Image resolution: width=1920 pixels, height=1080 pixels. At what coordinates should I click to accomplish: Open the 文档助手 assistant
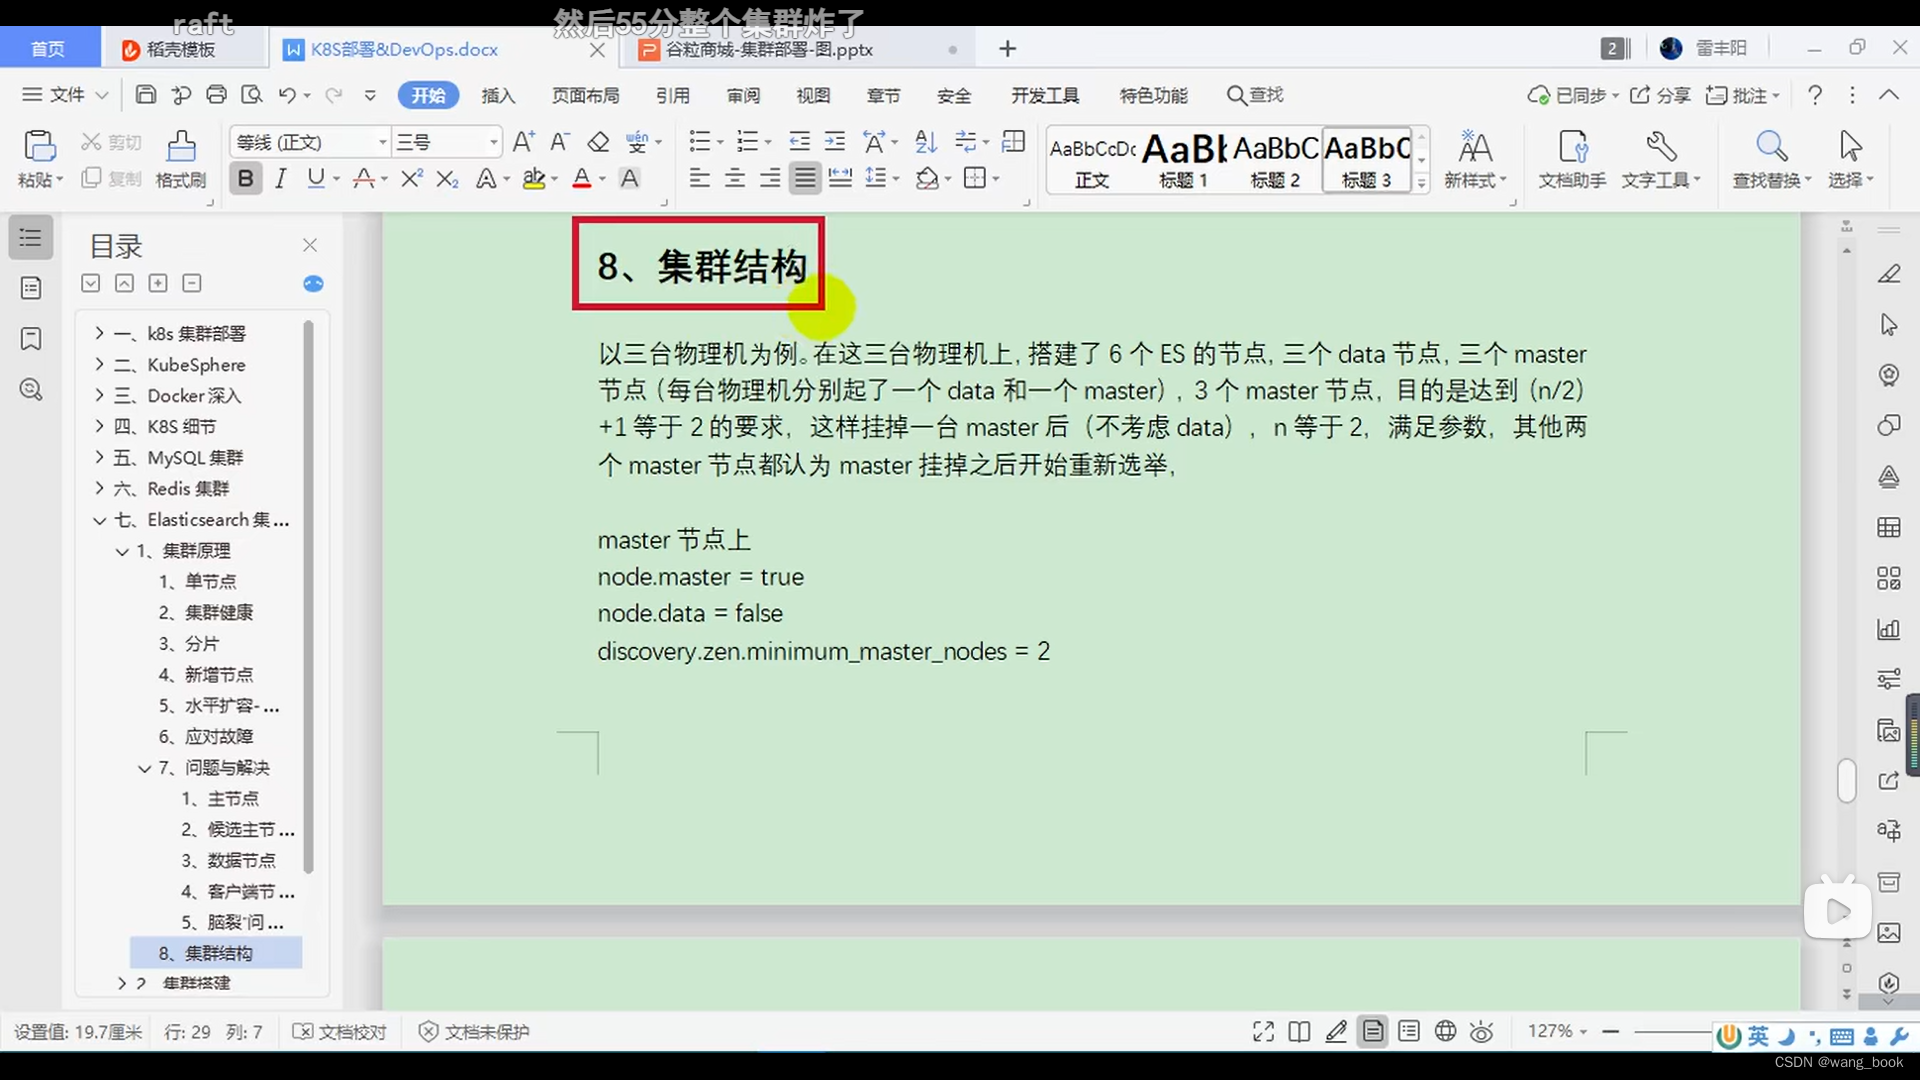pos(1571,160)
